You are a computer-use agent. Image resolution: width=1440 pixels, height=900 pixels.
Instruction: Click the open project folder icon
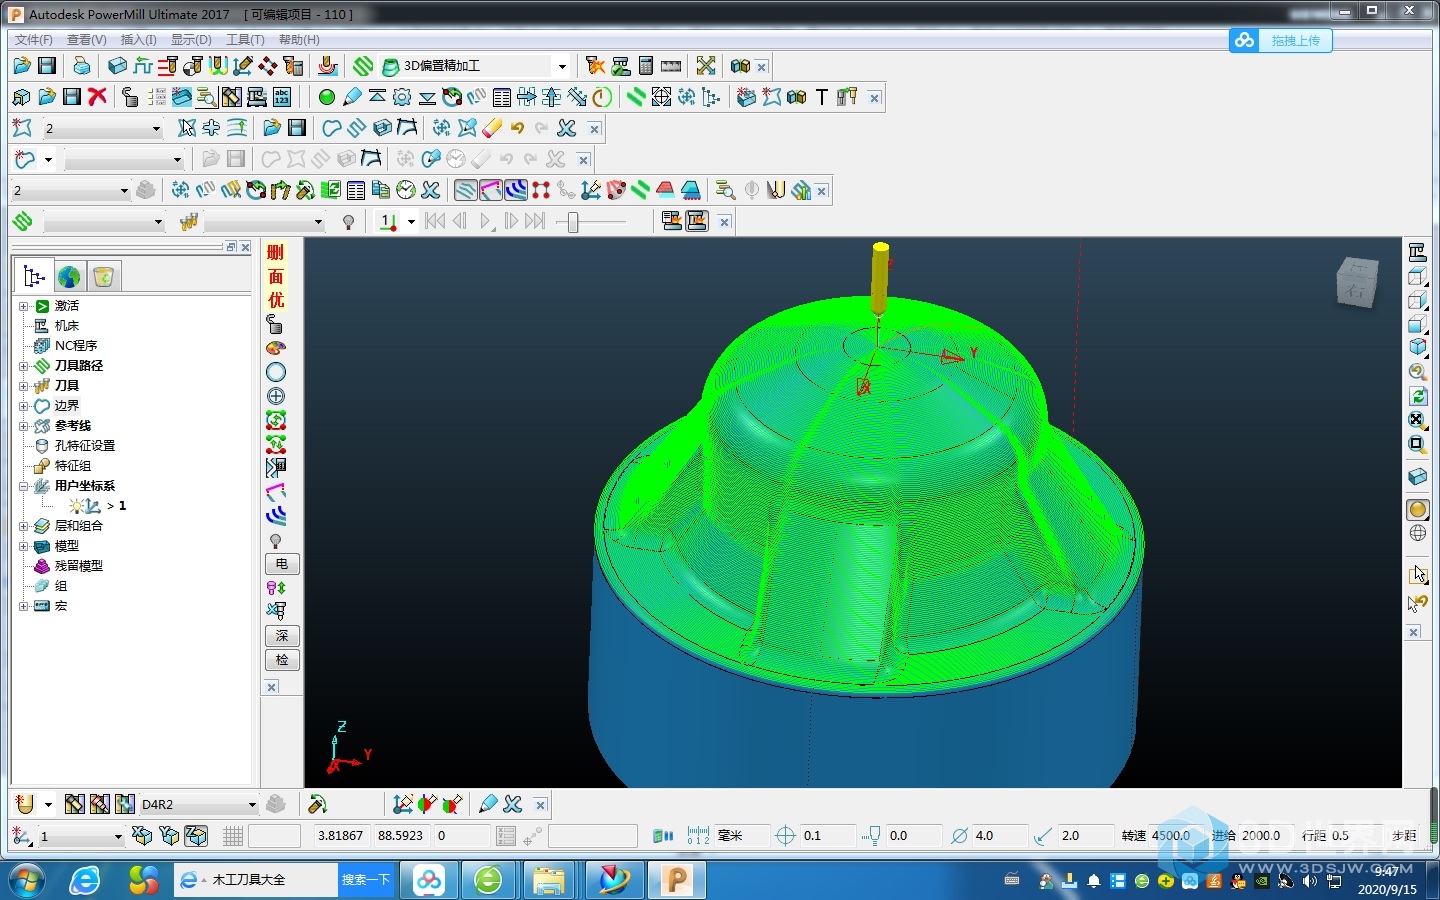22,66
